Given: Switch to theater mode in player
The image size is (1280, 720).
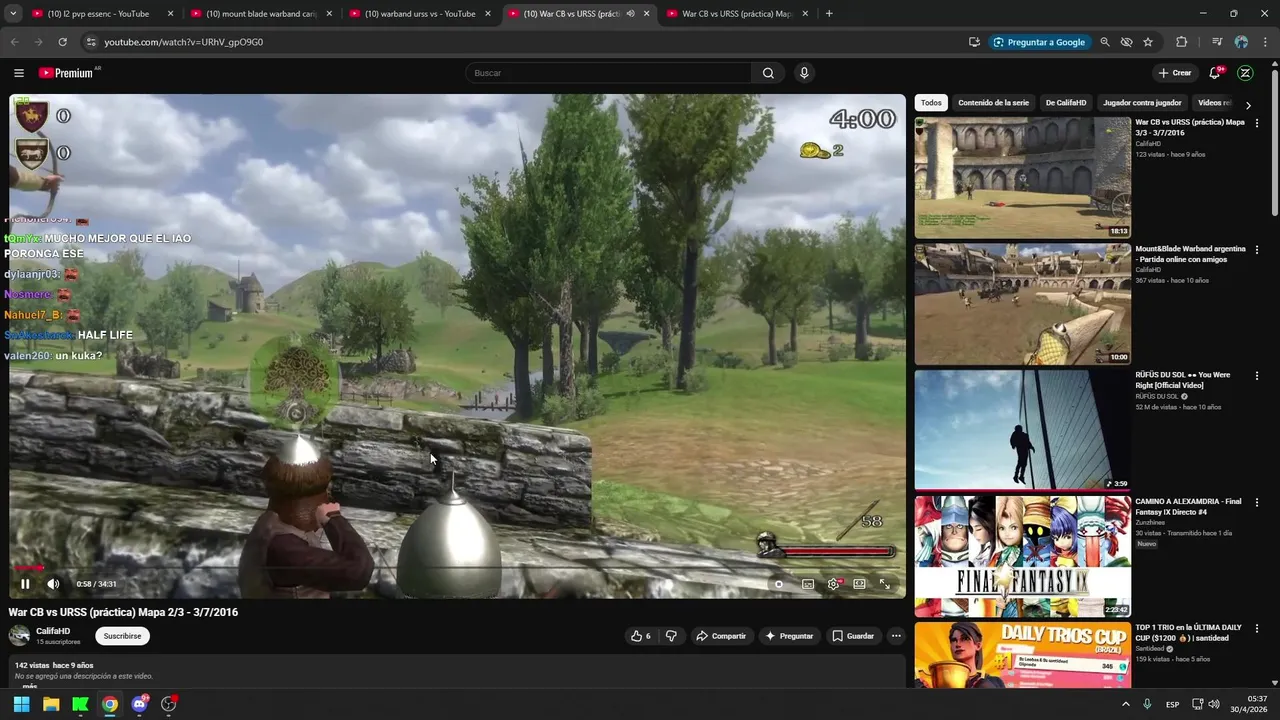Looking at the screenshot, I should coord(859,584).
